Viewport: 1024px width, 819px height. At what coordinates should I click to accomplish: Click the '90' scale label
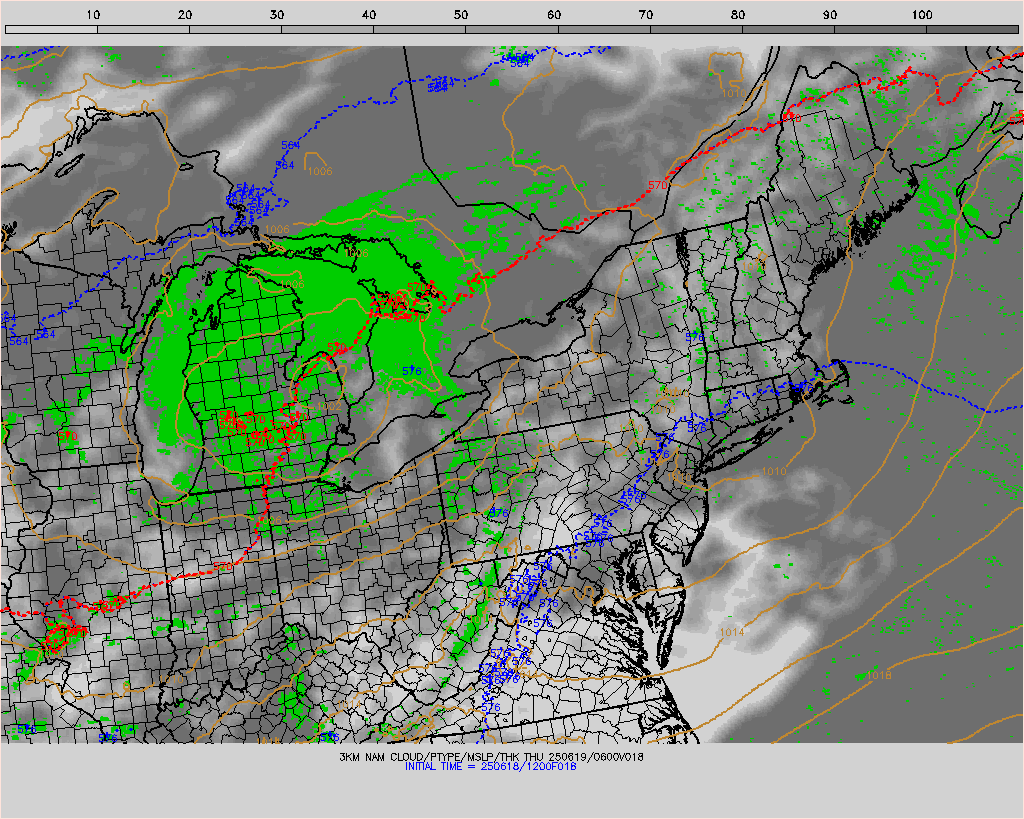click(x=830, y=14)
